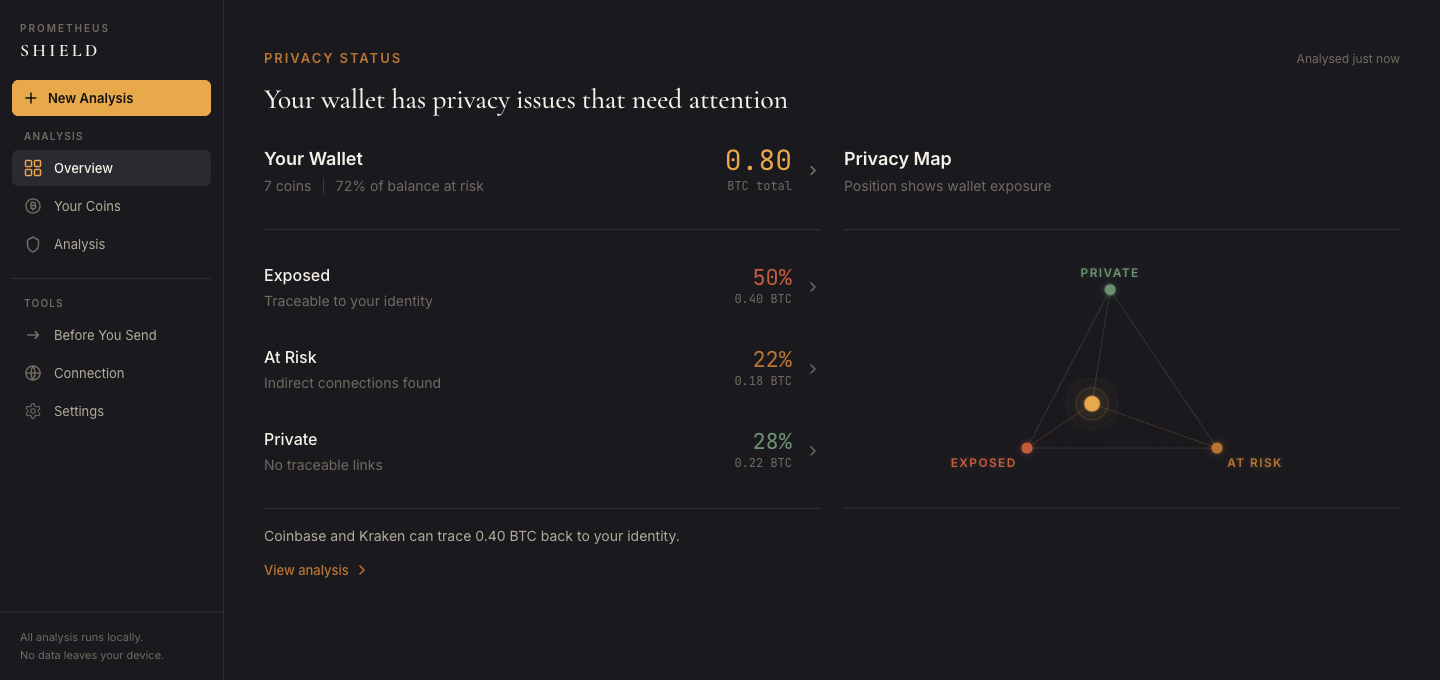Click the New Analysis button
This screenshot has height=680, width=1440.
[111, 98]
